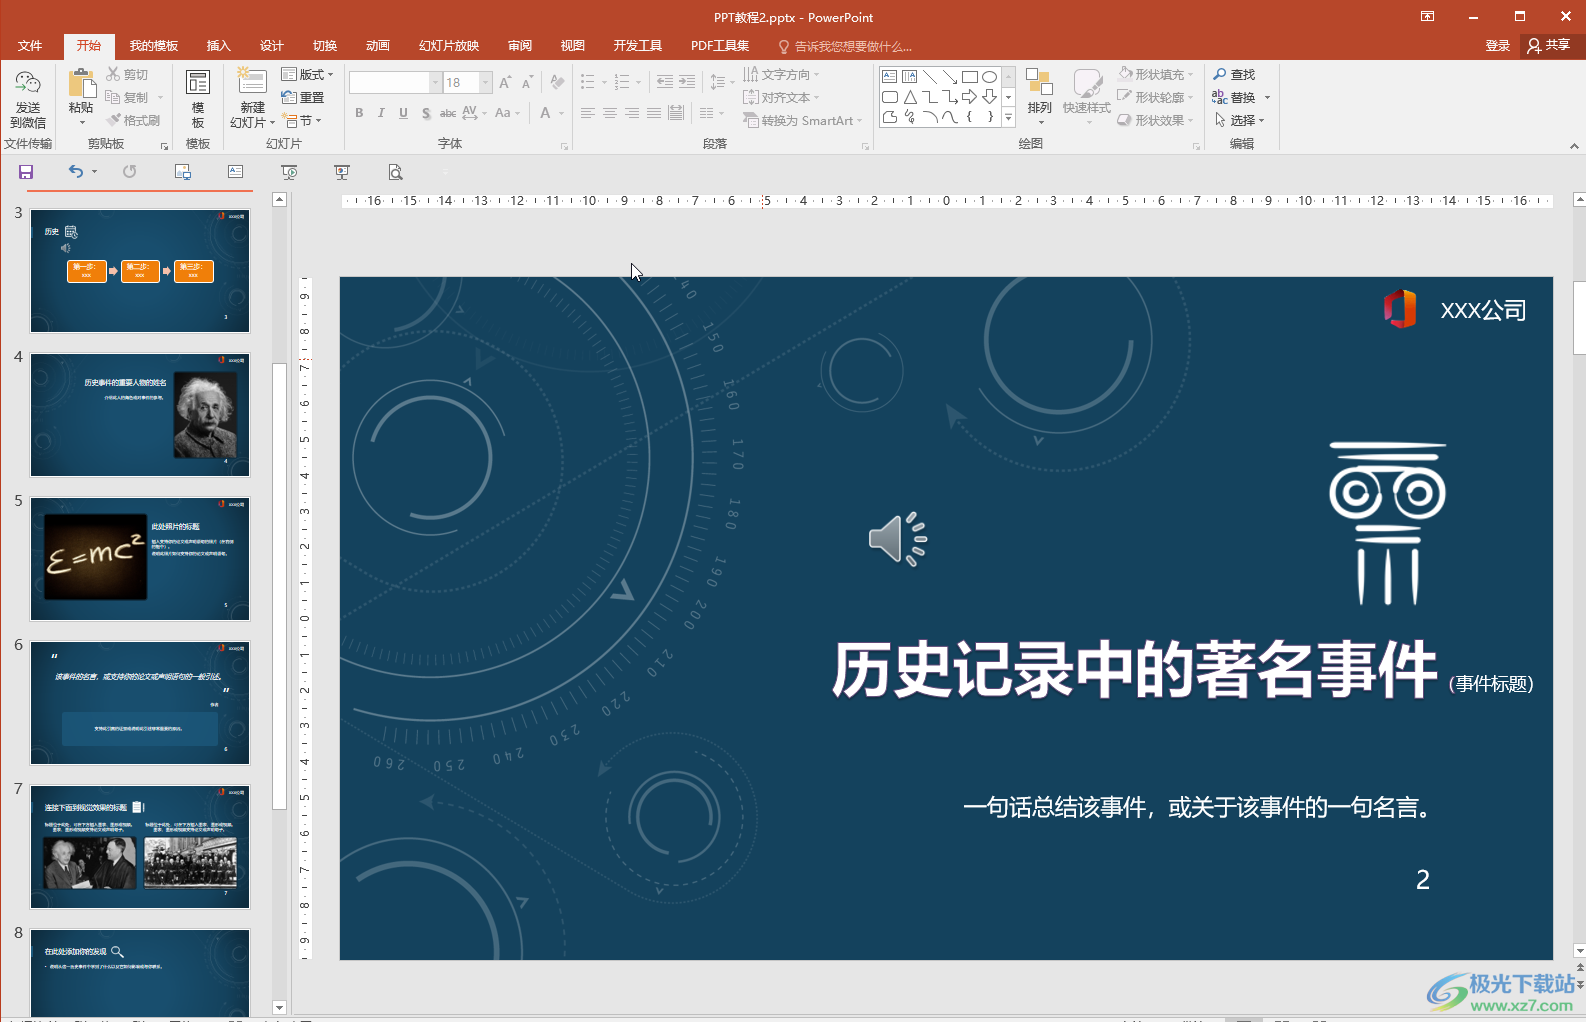
Task: Select slide 5 thumbnail with E=mc² image
Action: click(140, 559)
